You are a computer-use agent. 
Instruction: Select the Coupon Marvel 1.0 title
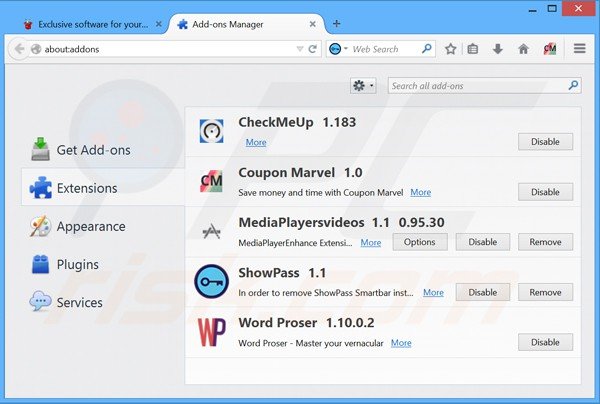coord(300,173)
